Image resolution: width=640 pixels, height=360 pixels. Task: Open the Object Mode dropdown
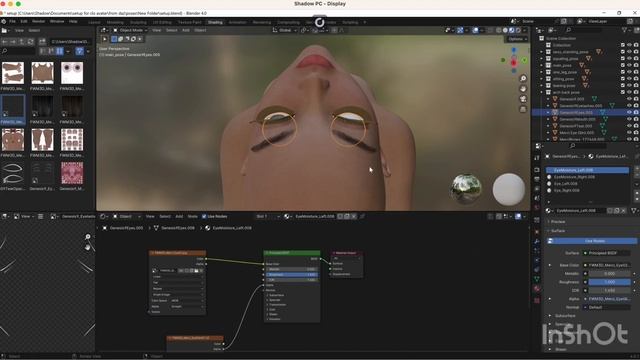click(x=130, y=30)
